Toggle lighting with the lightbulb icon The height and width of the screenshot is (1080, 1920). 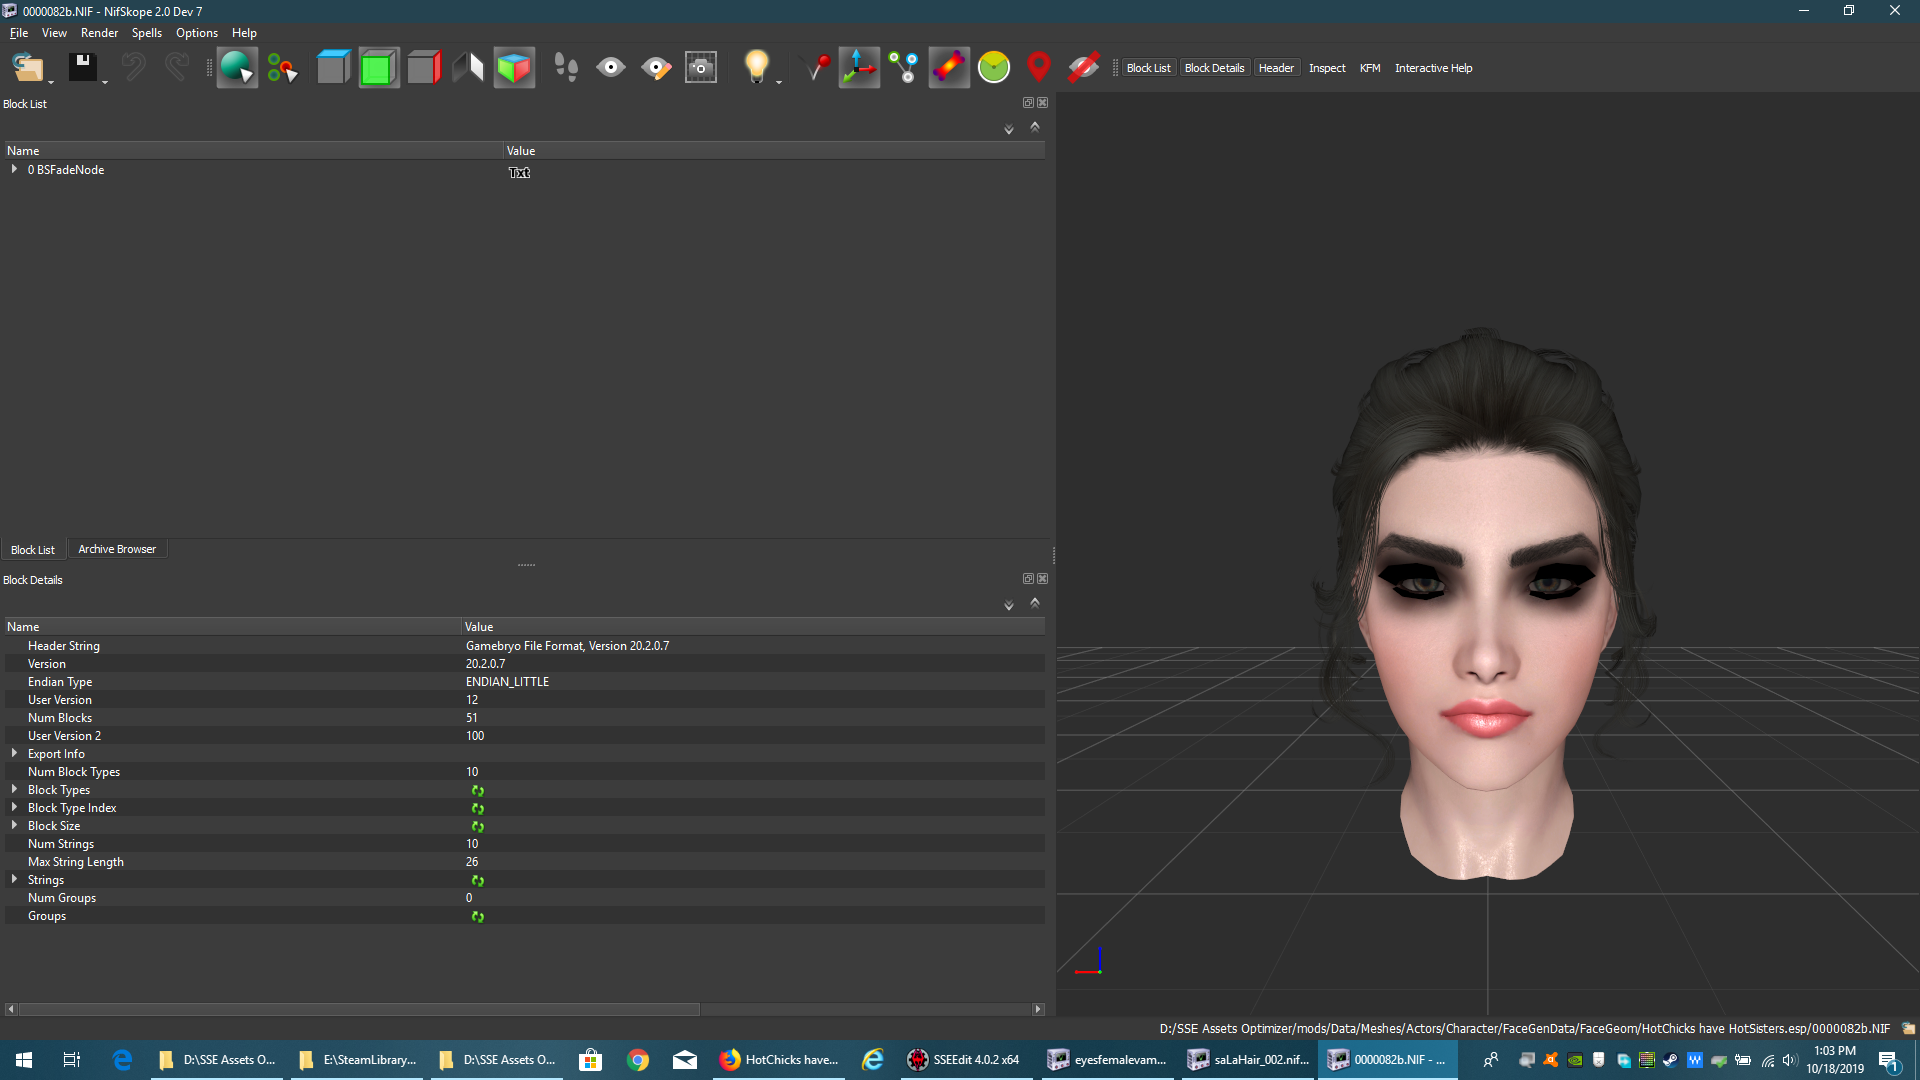click(757, 68)
